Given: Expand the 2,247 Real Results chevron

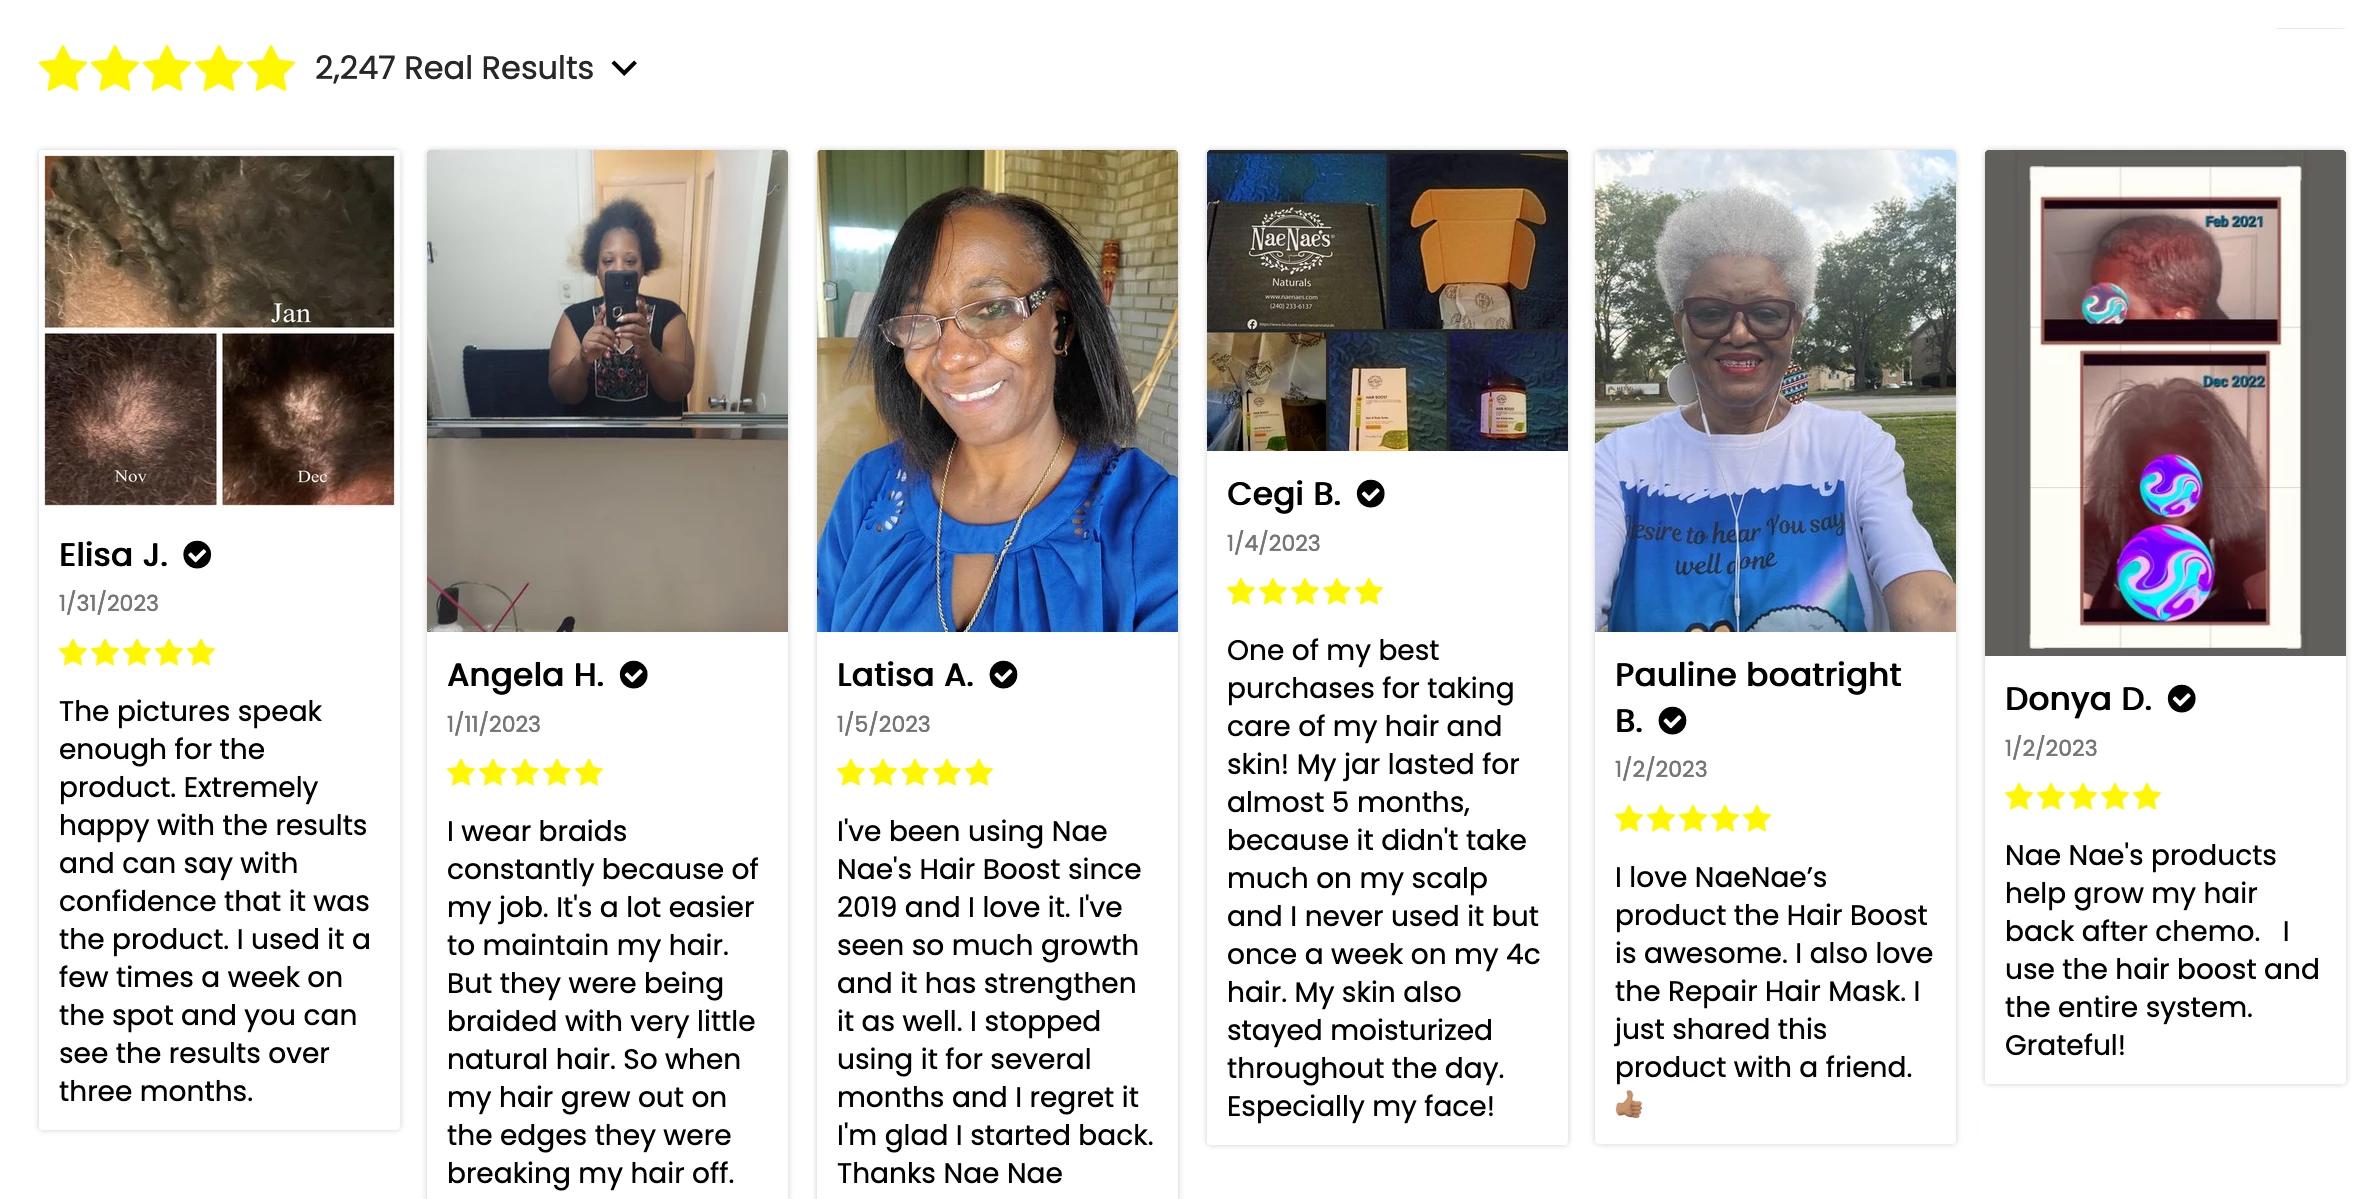Looking at the screenshot, I should click(x=624, y=68).
